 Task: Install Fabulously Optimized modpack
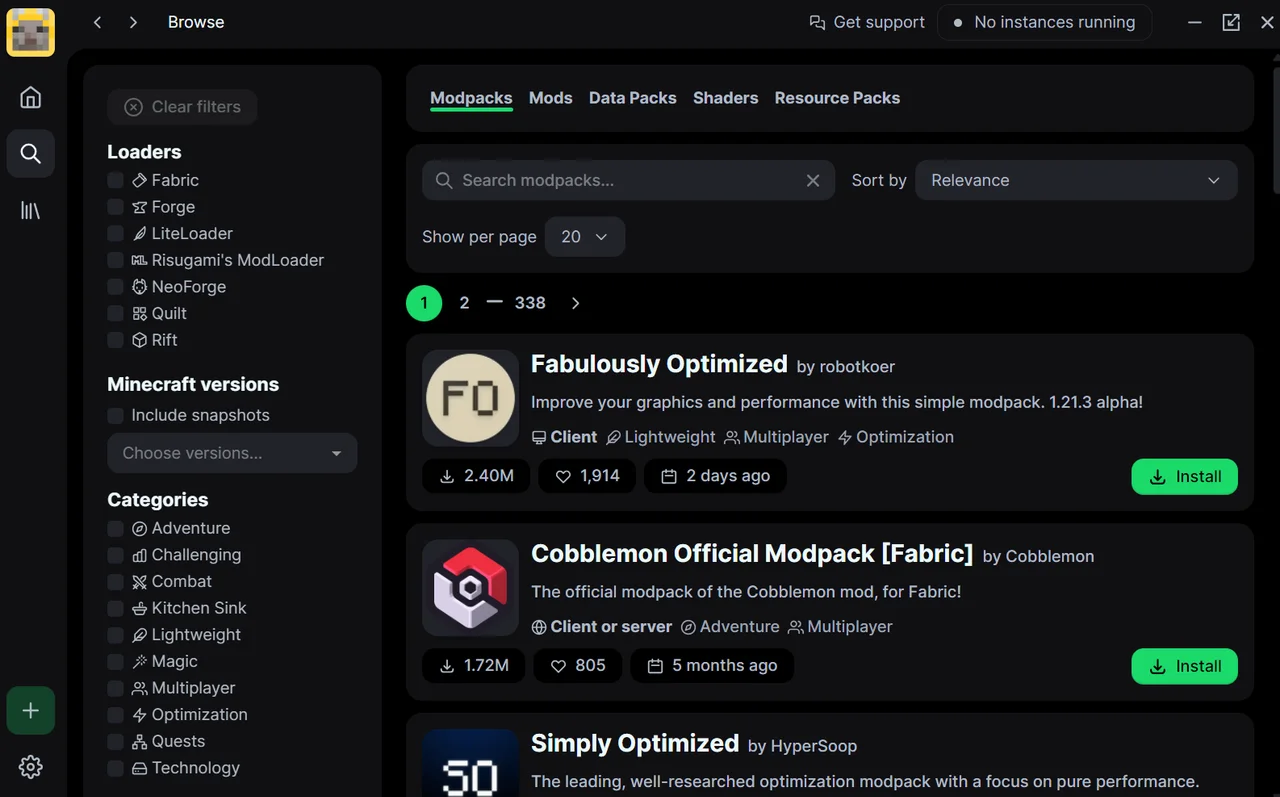[x=1185, y=477]
